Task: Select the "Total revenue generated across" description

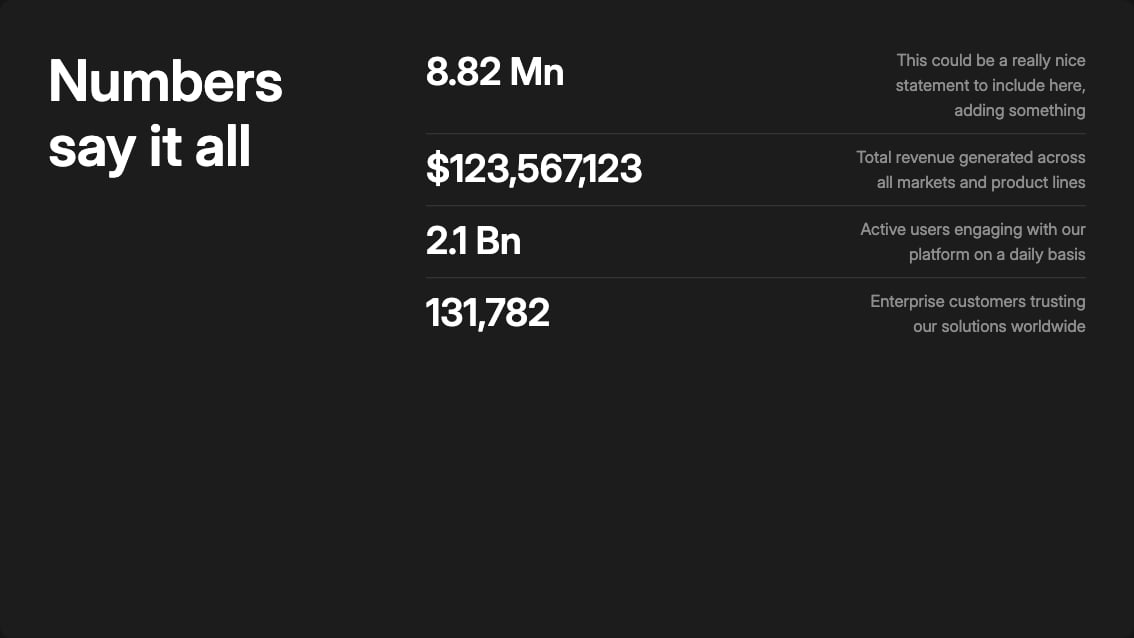Action: [x=971, y=157]
